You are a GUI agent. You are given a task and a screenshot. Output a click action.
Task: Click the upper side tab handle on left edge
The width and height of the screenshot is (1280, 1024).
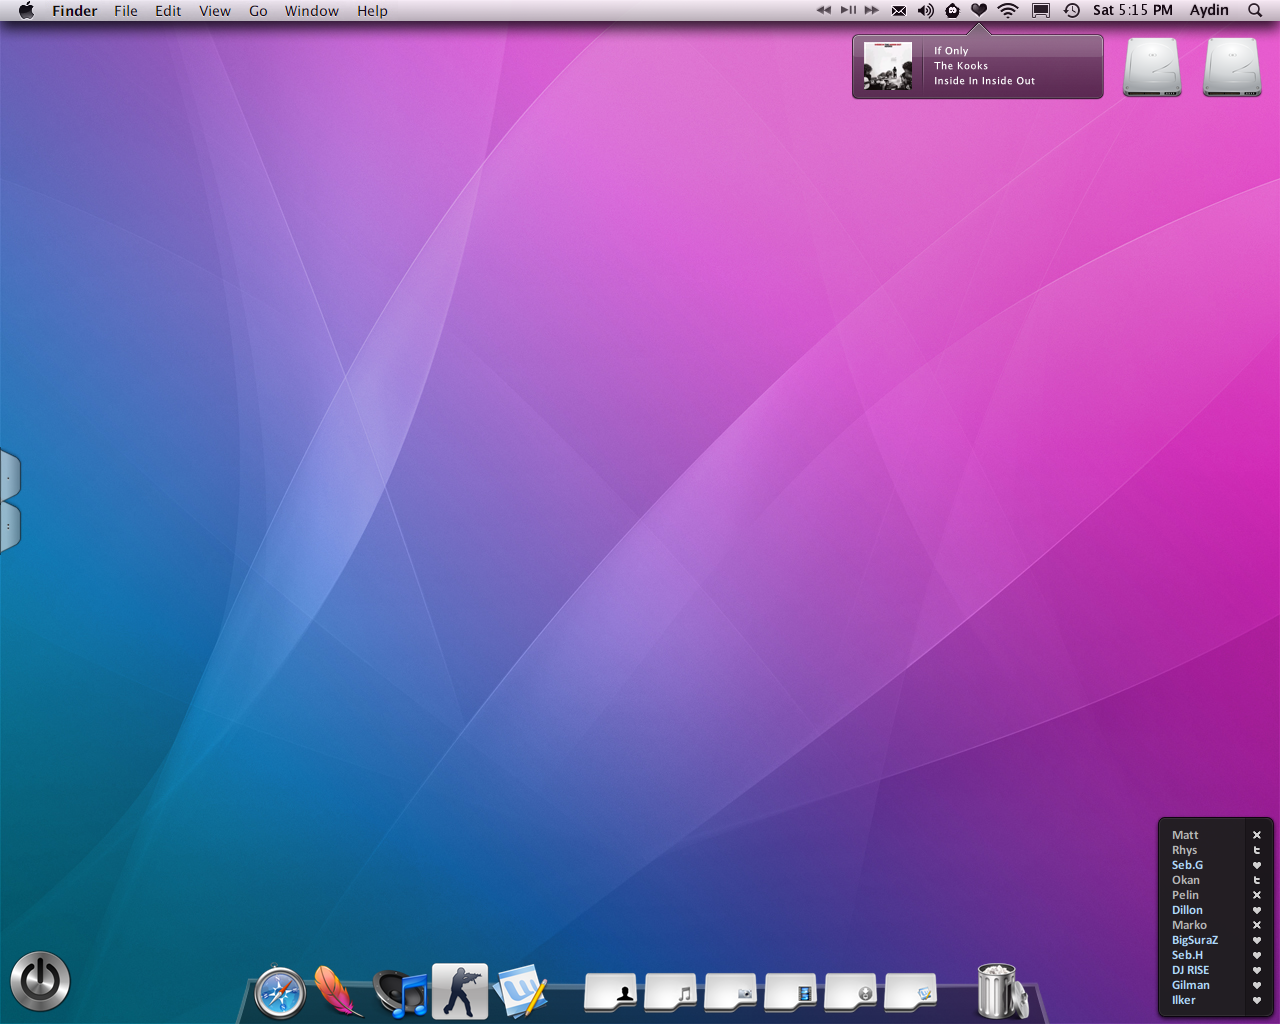point(10,477)
